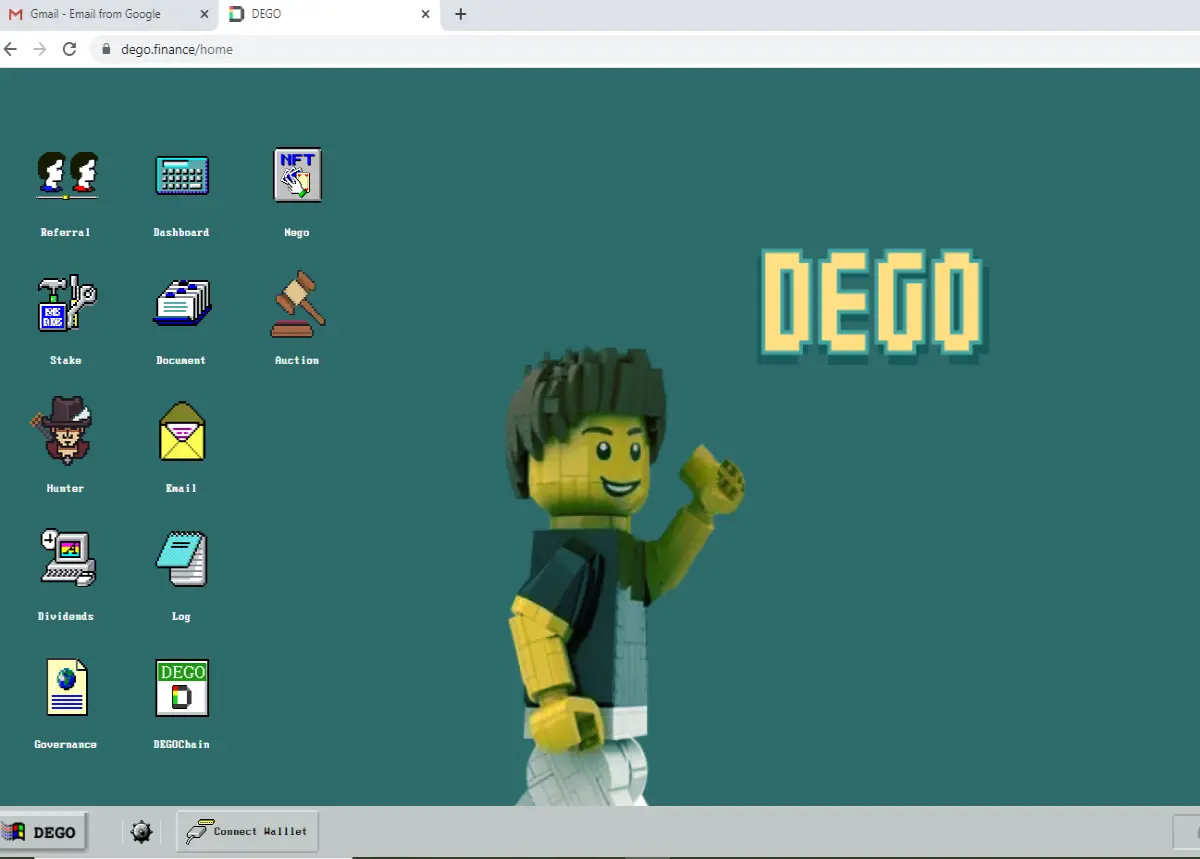1200x859 pixels.
Task: Open the Dashboard keyboard icon
Action: point(182,175)
